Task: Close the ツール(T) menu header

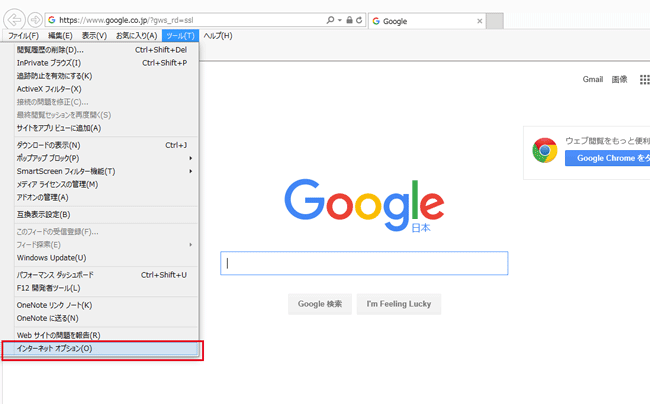Action: click(180, 36)
